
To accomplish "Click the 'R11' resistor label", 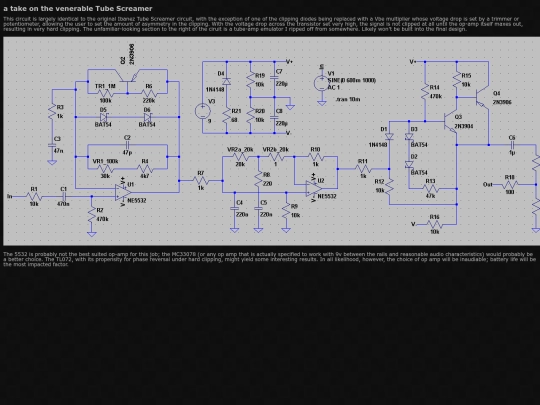I will [363, 161].
